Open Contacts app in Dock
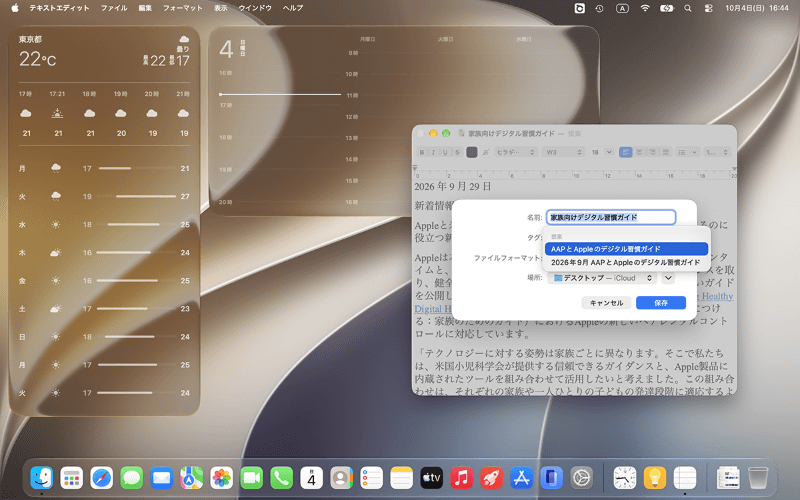800x500 pixels. coord(341,478)
